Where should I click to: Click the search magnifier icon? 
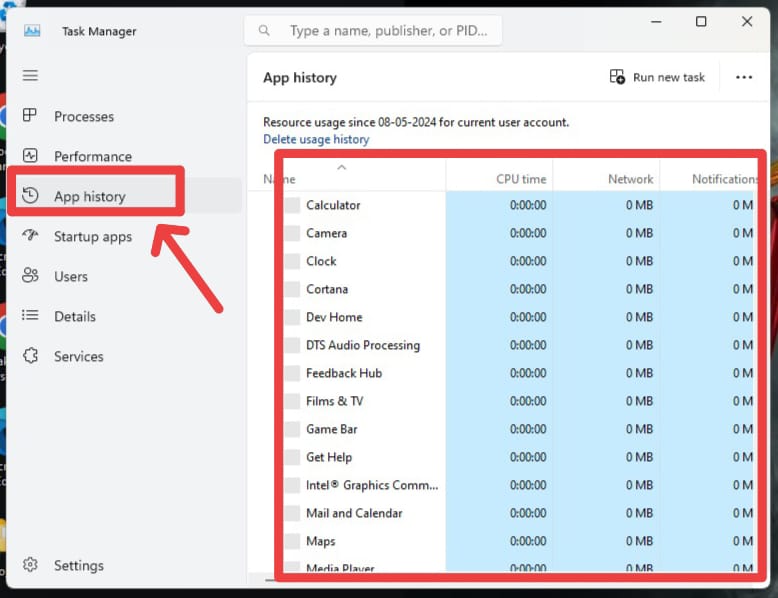(x=264, y=31)
